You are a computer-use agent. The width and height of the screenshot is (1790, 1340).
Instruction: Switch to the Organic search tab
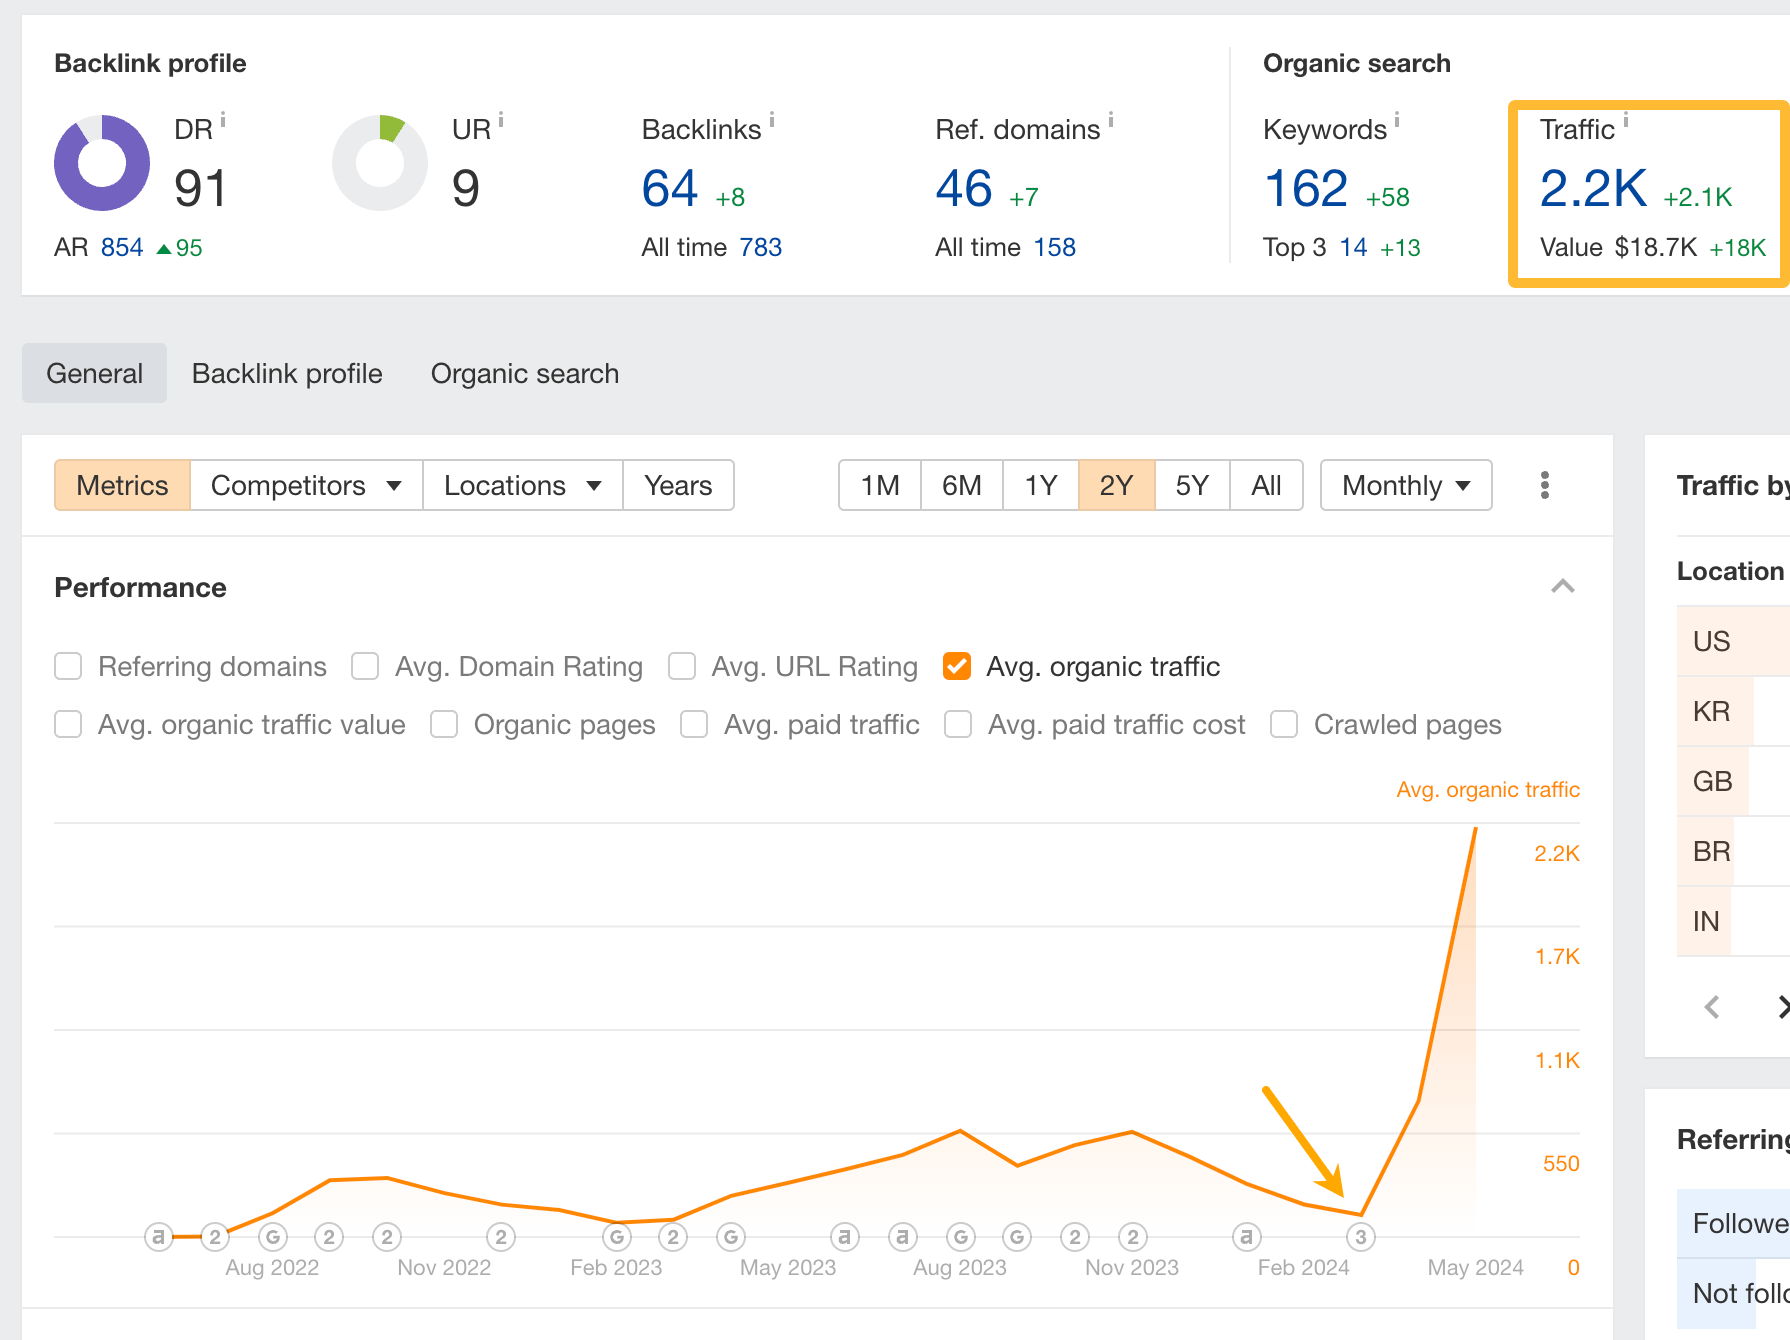pyautogui.click(x=525, y=373)
